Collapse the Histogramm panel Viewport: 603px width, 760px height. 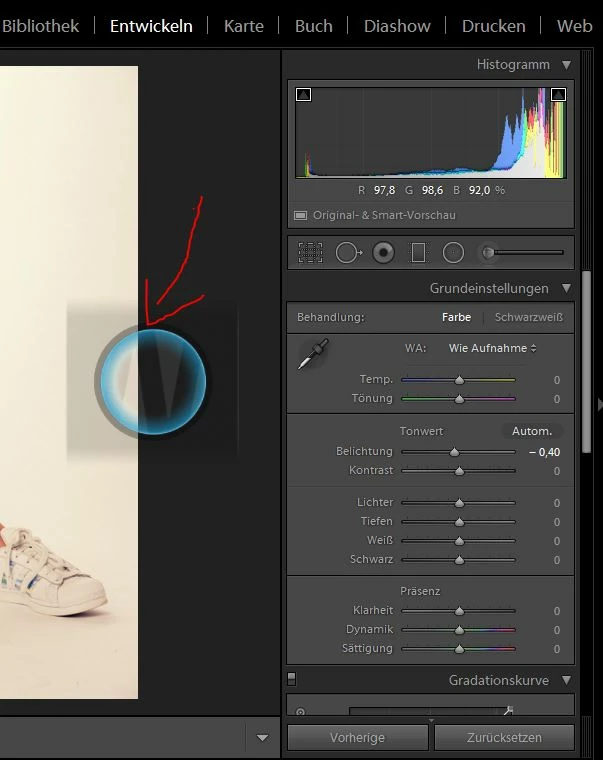[566, 64]
